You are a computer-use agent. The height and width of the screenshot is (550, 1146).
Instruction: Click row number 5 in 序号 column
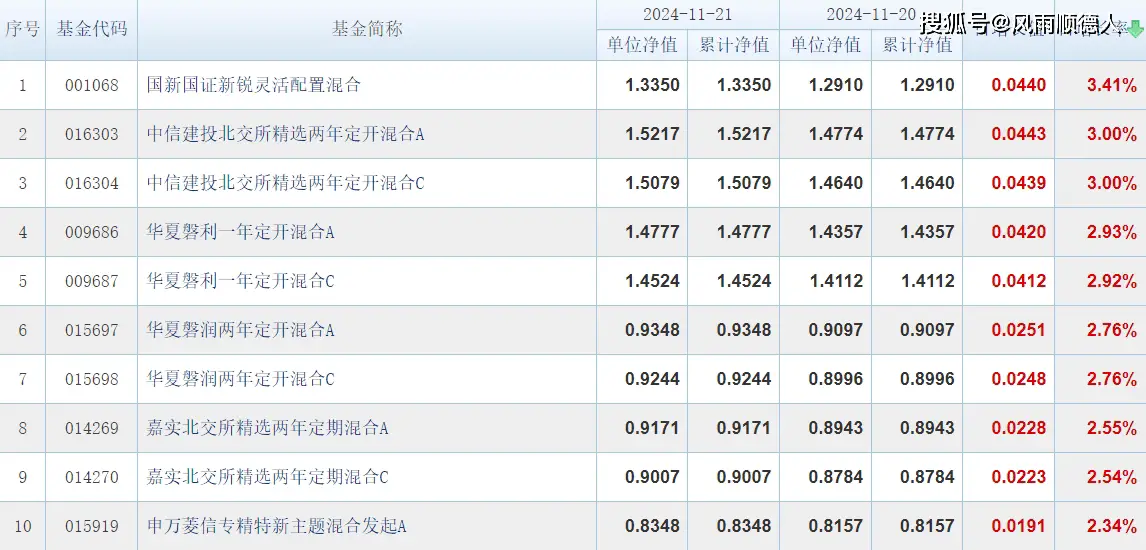tap(23, 281)
